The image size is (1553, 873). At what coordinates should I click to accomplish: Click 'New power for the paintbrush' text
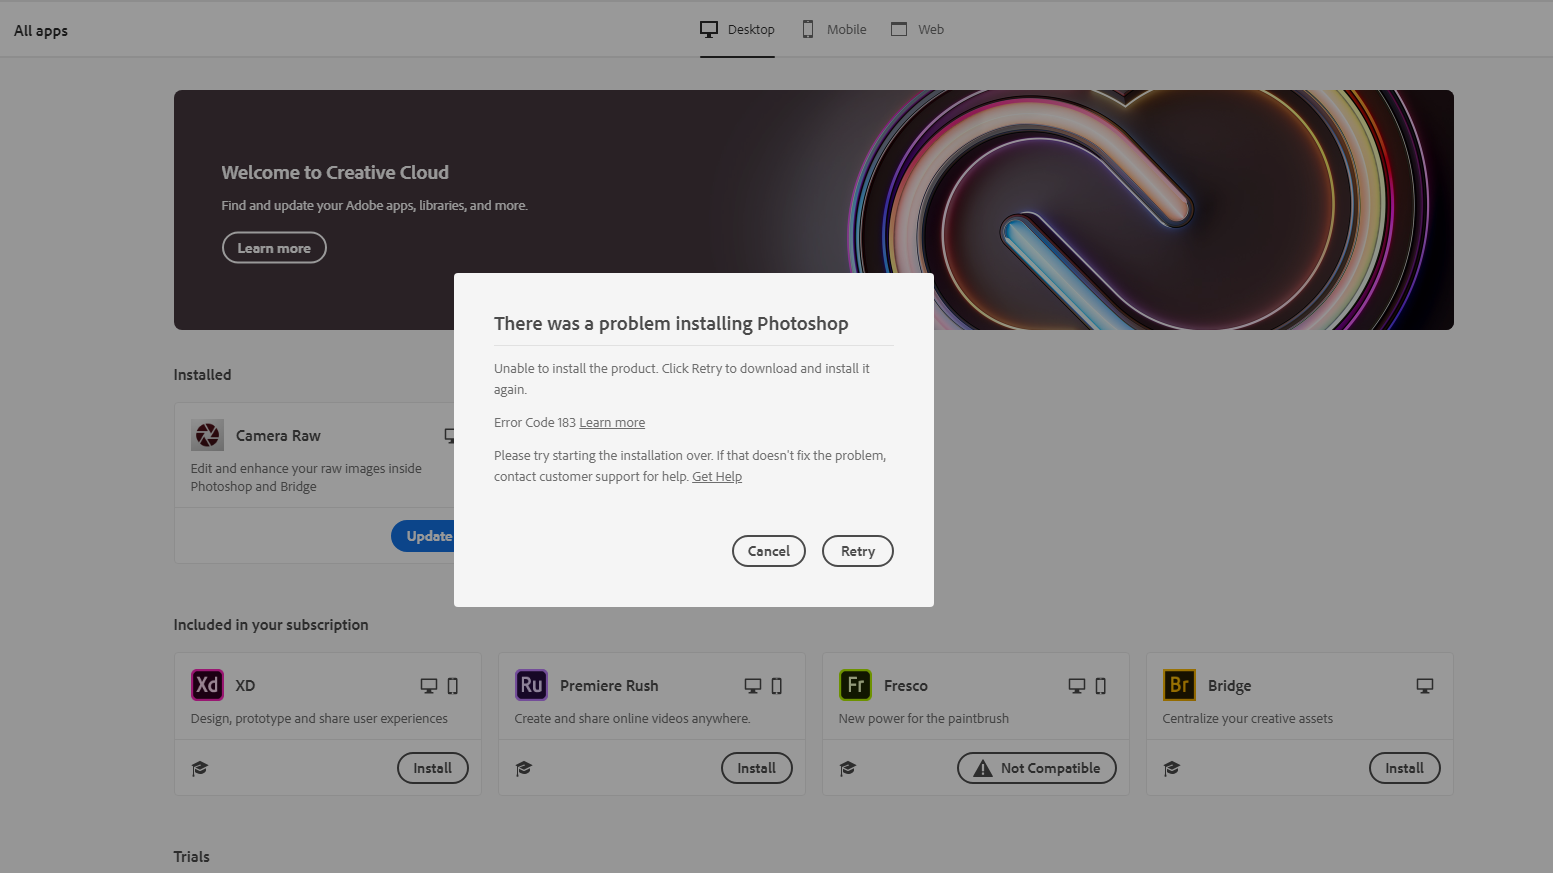(x=923, y=719)
